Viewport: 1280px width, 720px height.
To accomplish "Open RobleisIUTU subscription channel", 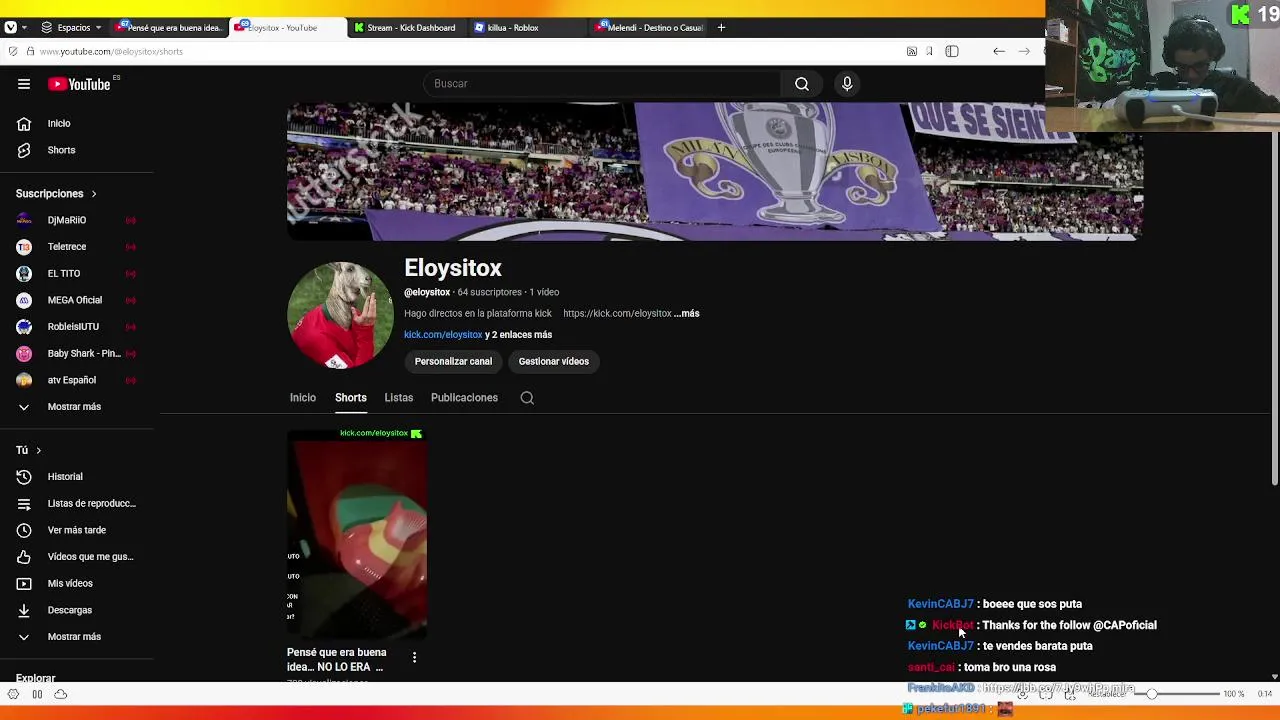I will click(73, 327).
